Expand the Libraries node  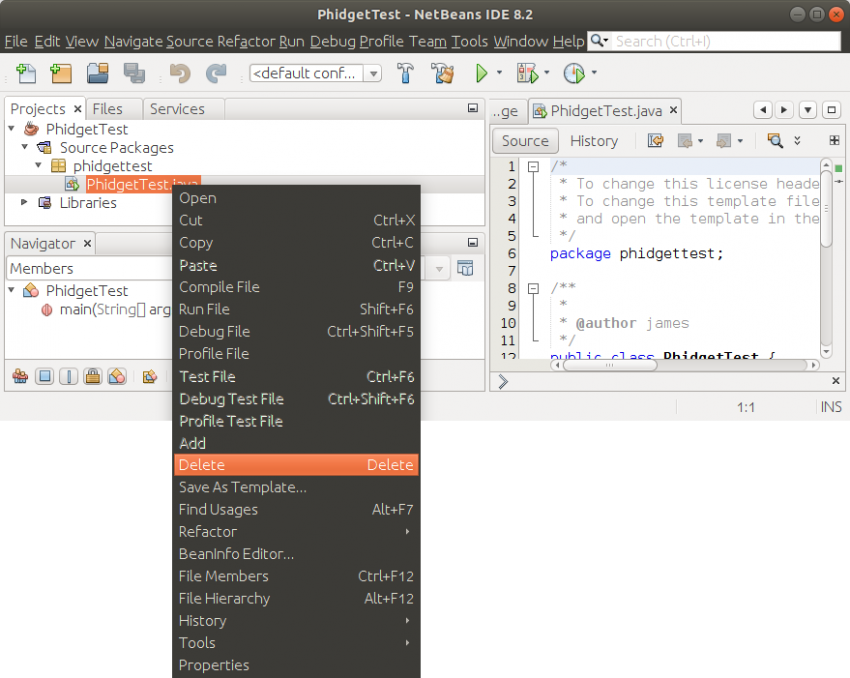[24, 202]
